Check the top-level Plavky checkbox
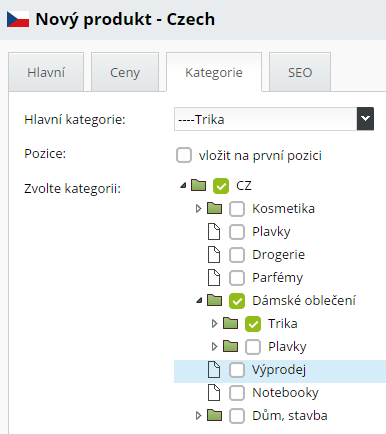This screenshot has height=434, width=386. pyautogui.click(x=237, y=232)
